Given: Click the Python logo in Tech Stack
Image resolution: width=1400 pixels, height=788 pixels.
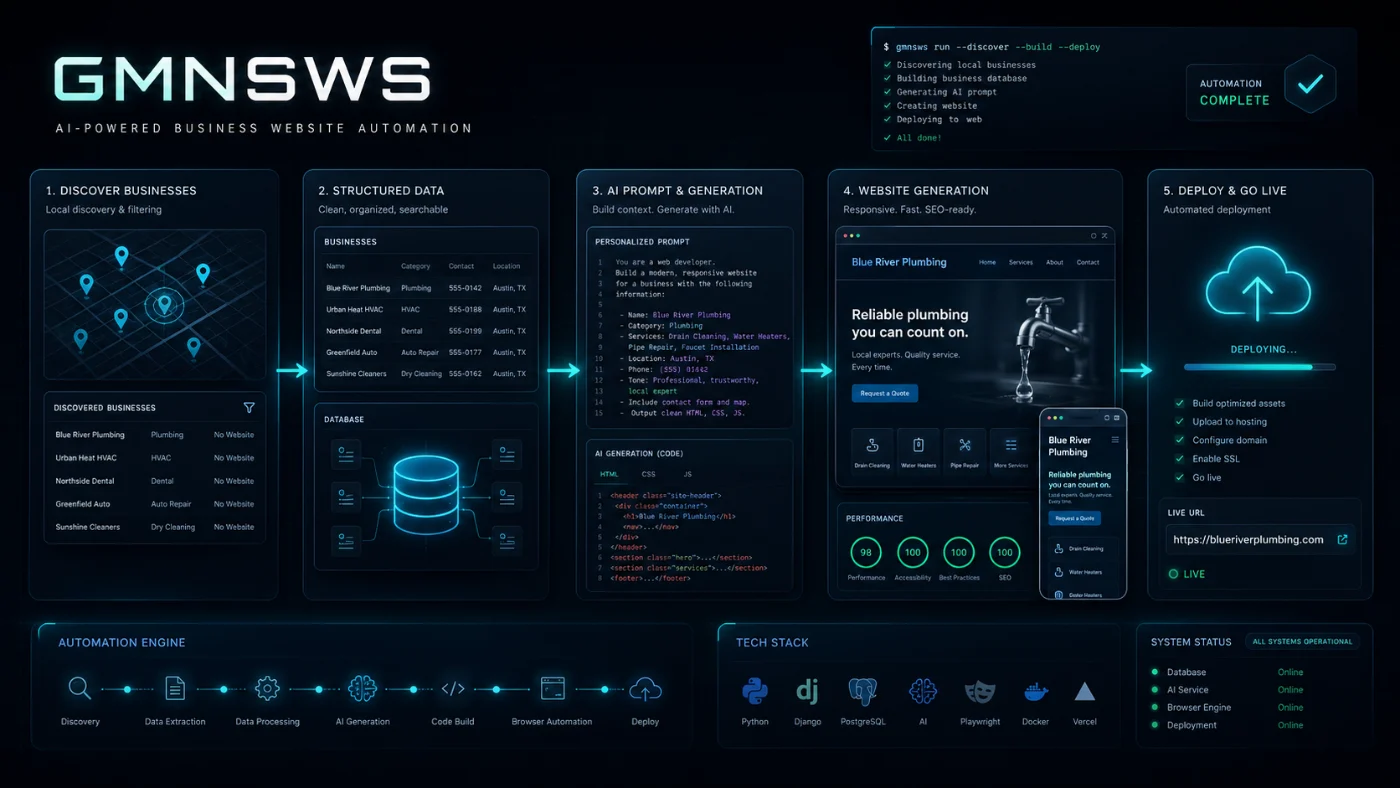Looking at the screenshot, I should pos(755,691).
